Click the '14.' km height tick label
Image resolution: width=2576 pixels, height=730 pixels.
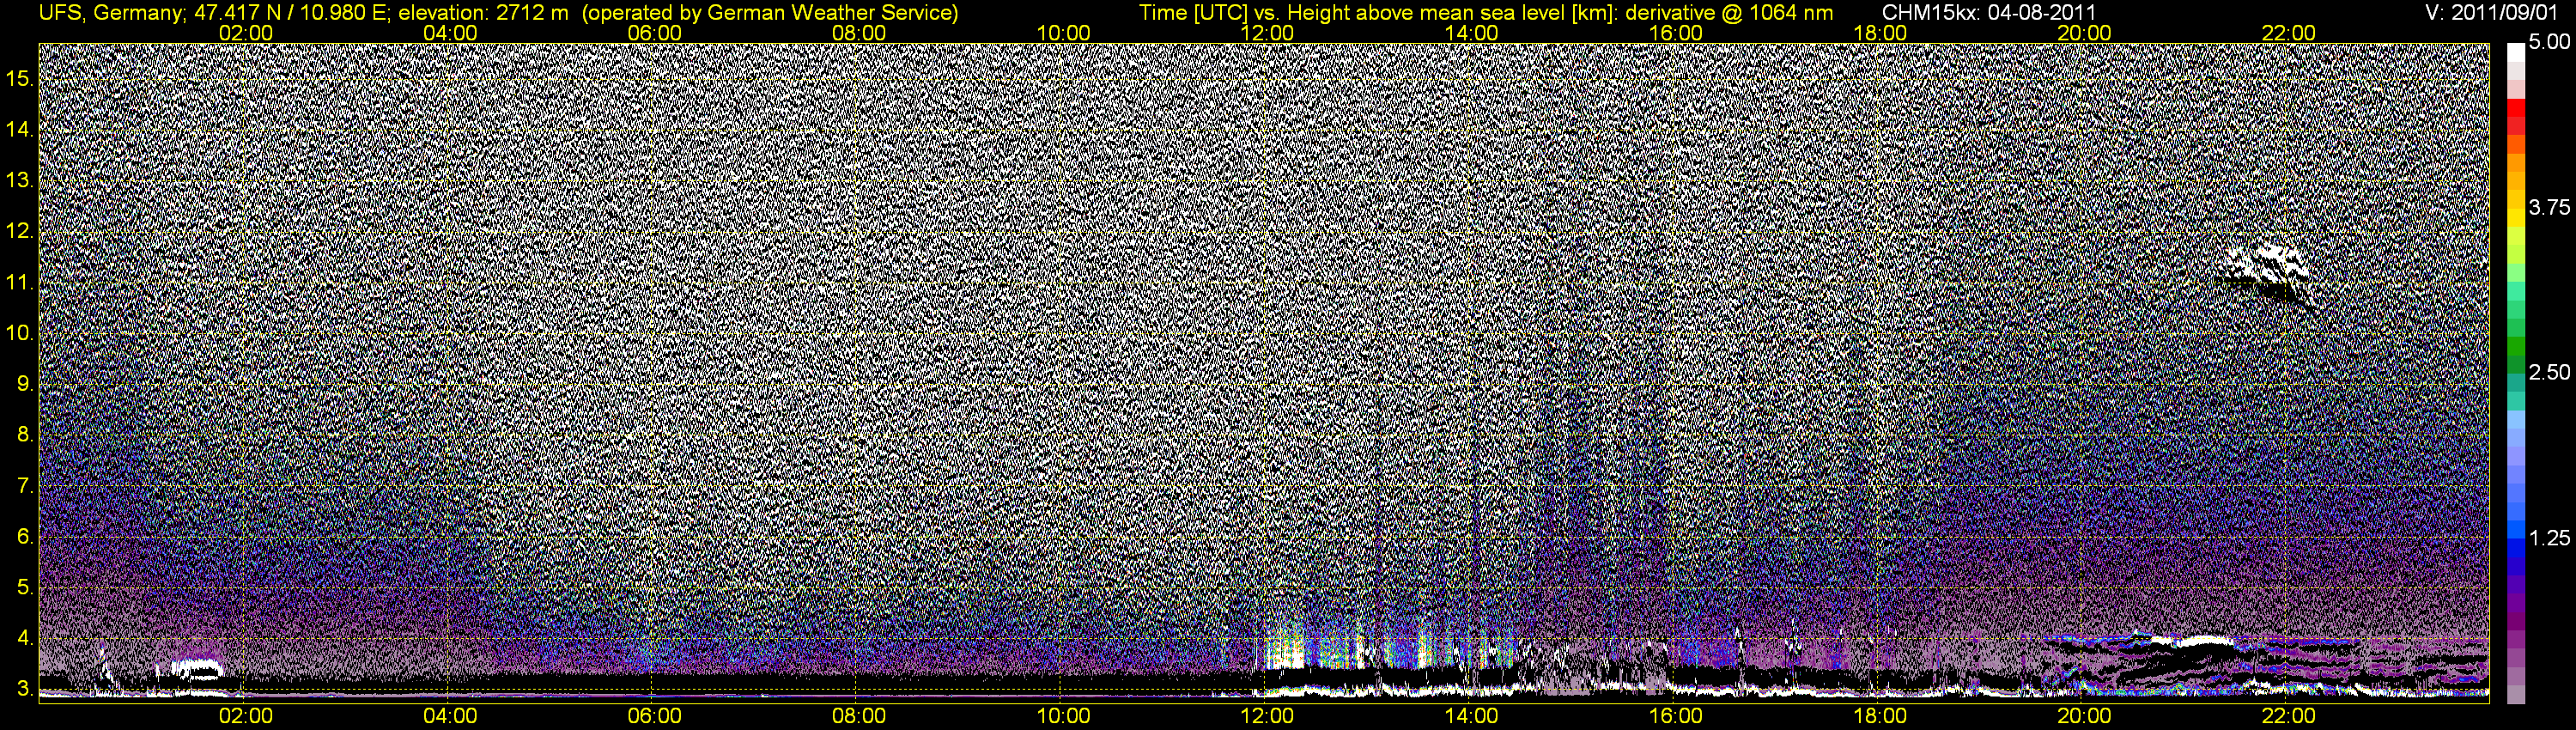pyautogui.click(x=20, y=129)
